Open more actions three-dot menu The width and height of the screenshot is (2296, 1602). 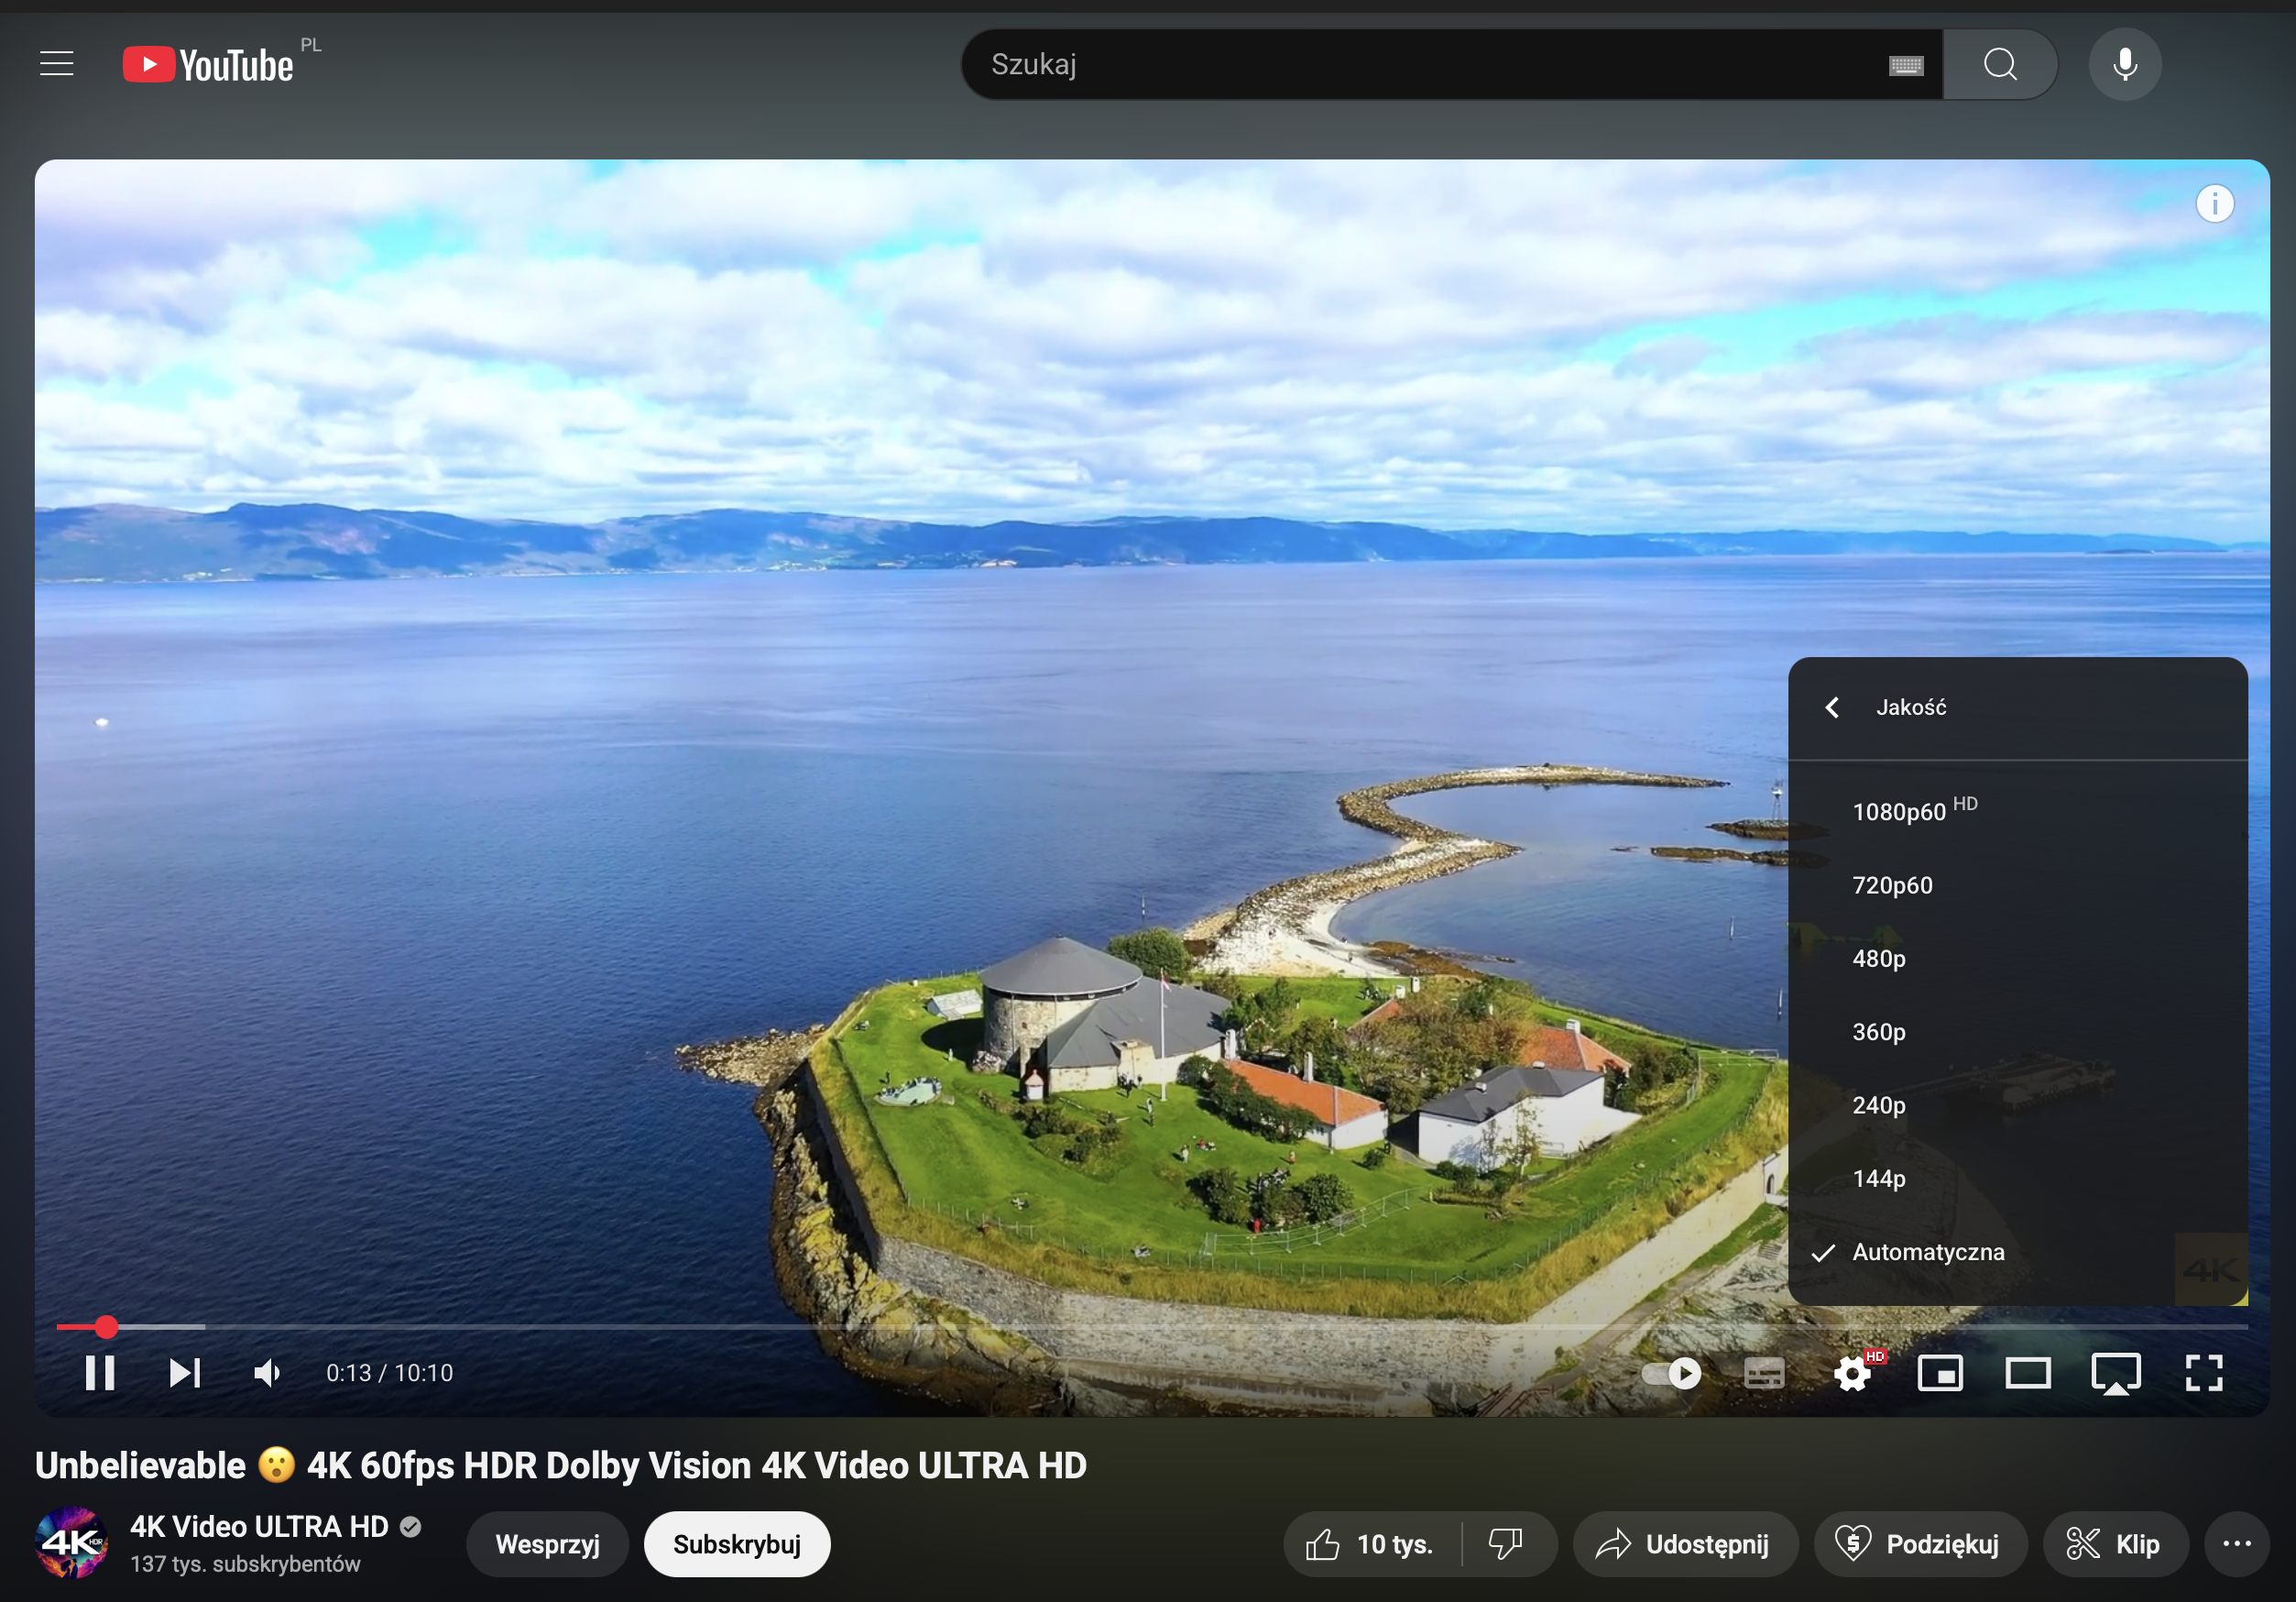point(2236,1543)
